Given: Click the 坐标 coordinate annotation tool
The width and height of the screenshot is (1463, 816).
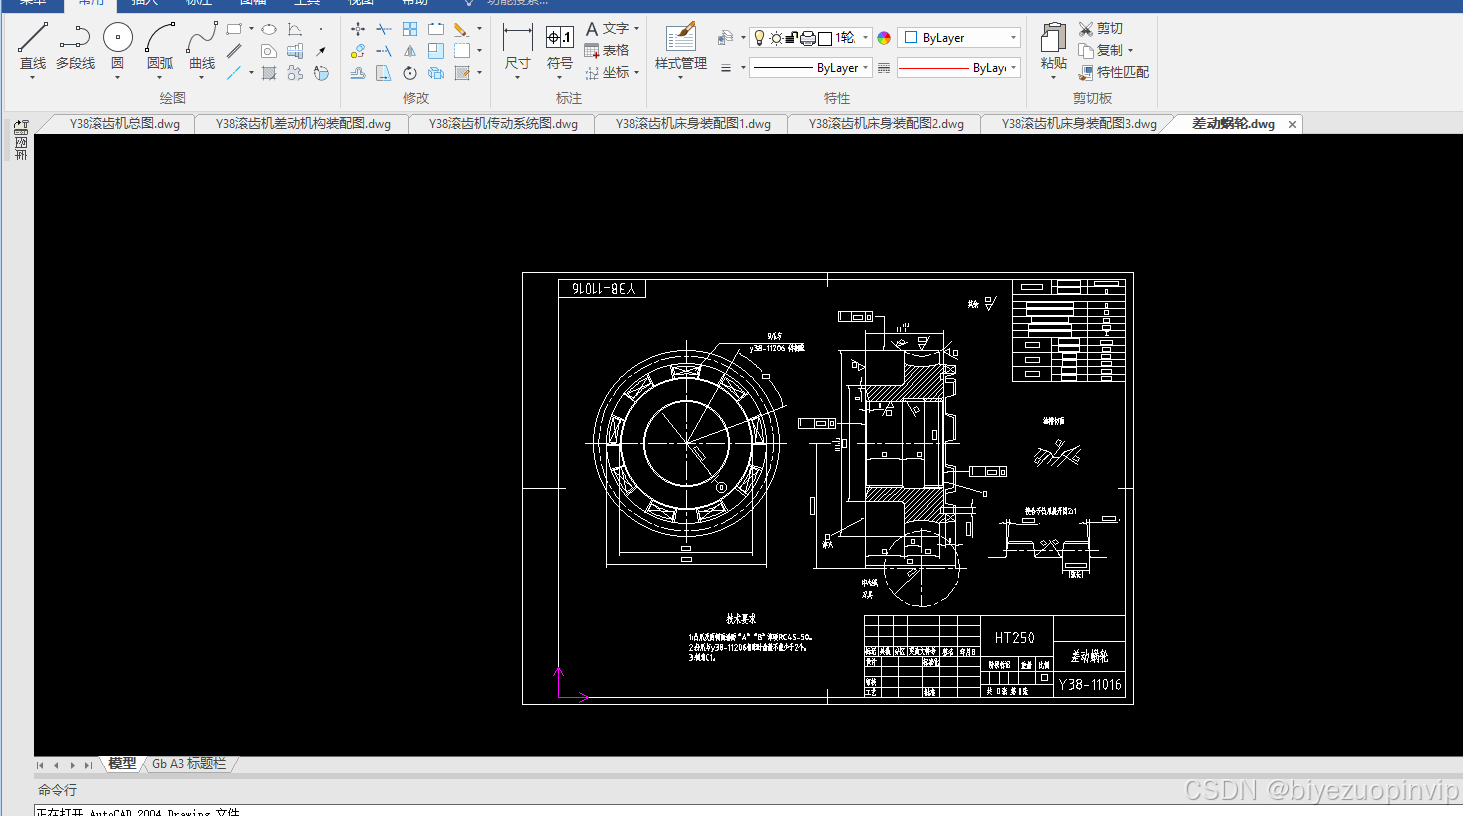Looking at the screenshot, I should [607, 72].
